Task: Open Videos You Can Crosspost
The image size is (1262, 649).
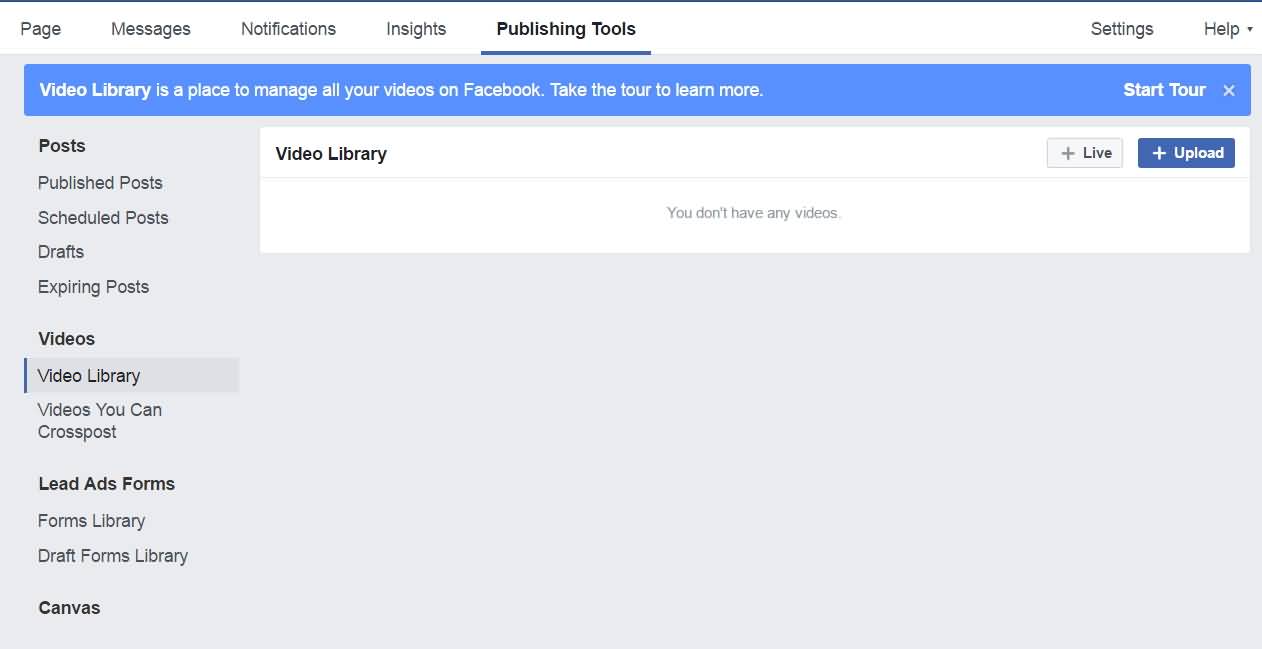Action: (99, 421)
